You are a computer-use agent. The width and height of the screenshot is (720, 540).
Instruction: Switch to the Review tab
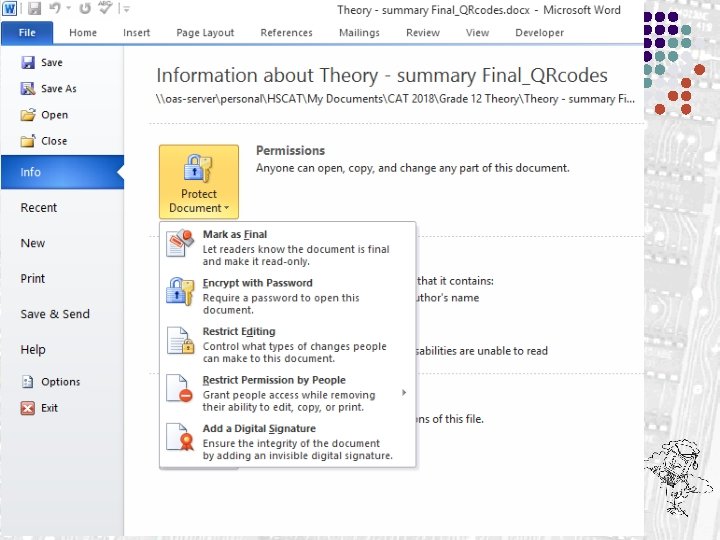(423, 33)
